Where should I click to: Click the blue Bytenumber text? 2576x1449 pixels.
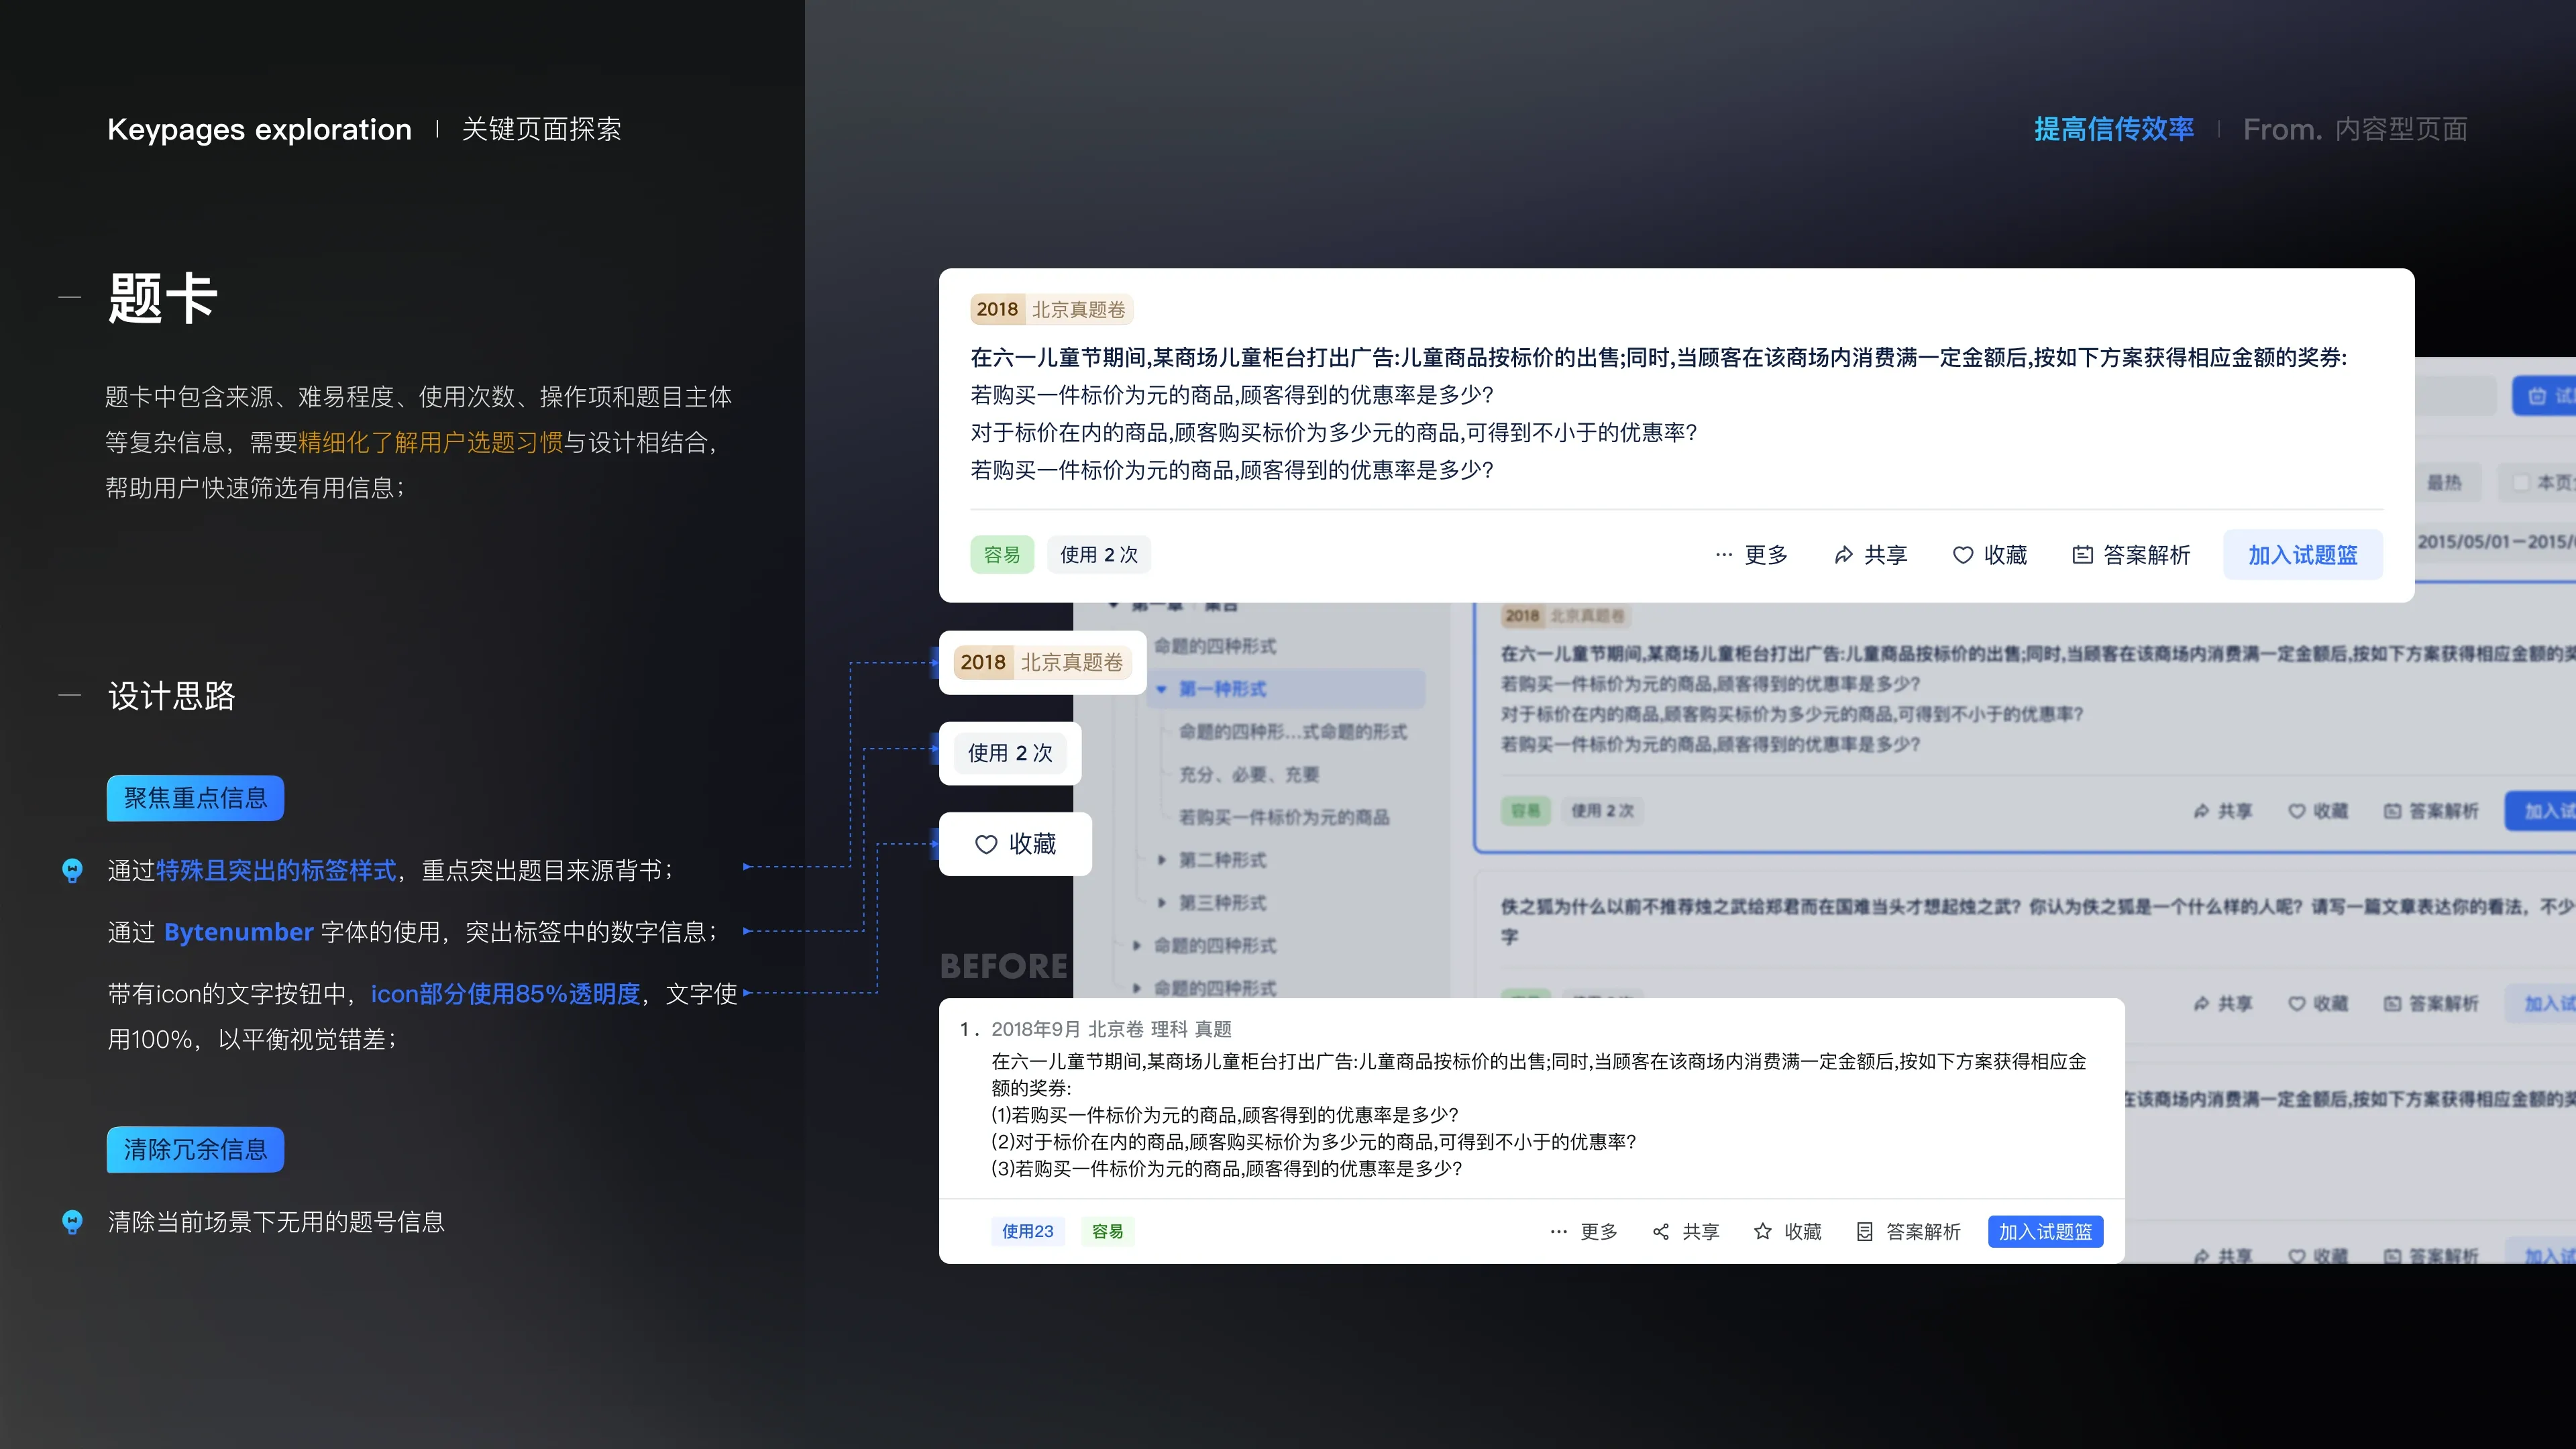tap(239, 932)
